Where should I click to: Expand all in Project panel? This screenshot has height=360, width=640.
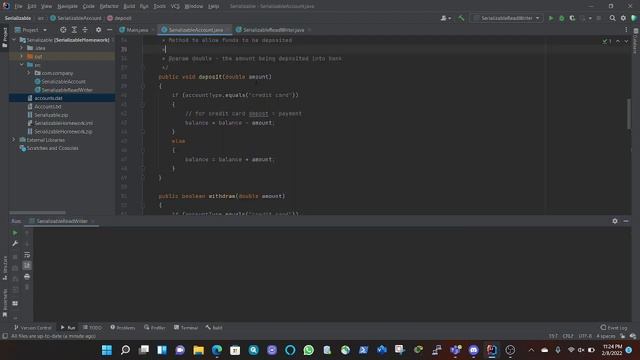tap(74, 30)
